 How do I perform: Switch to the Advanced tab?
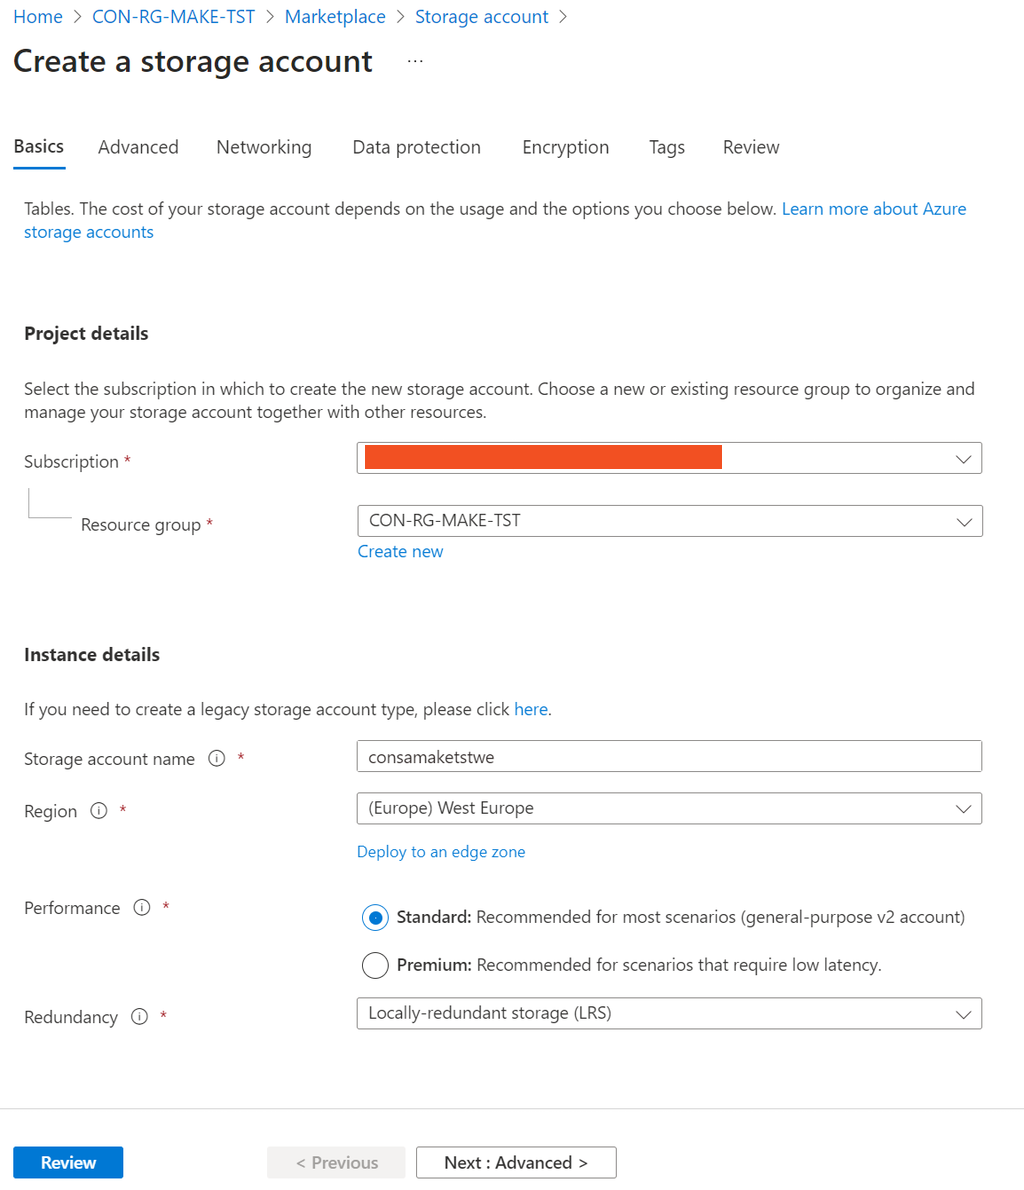tap(138, 147)
